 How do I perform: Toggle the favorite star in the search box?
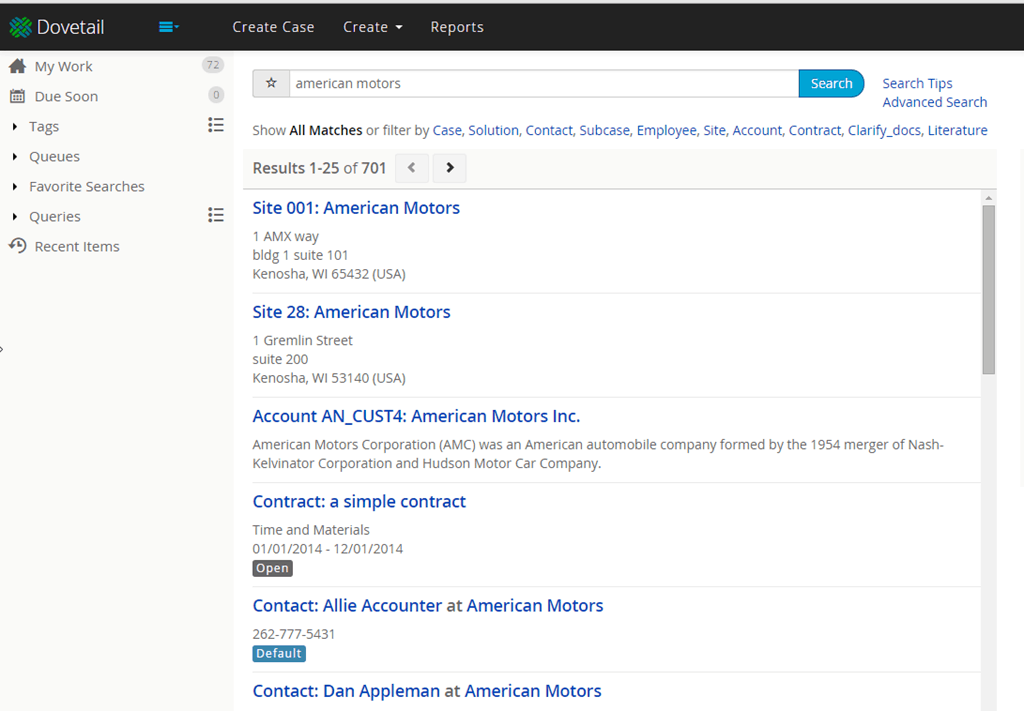pos(271,83)
